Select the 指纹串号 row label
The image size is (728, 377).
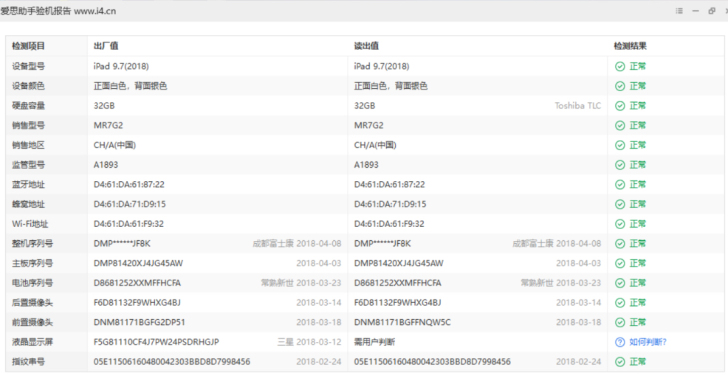pos(28,362)
